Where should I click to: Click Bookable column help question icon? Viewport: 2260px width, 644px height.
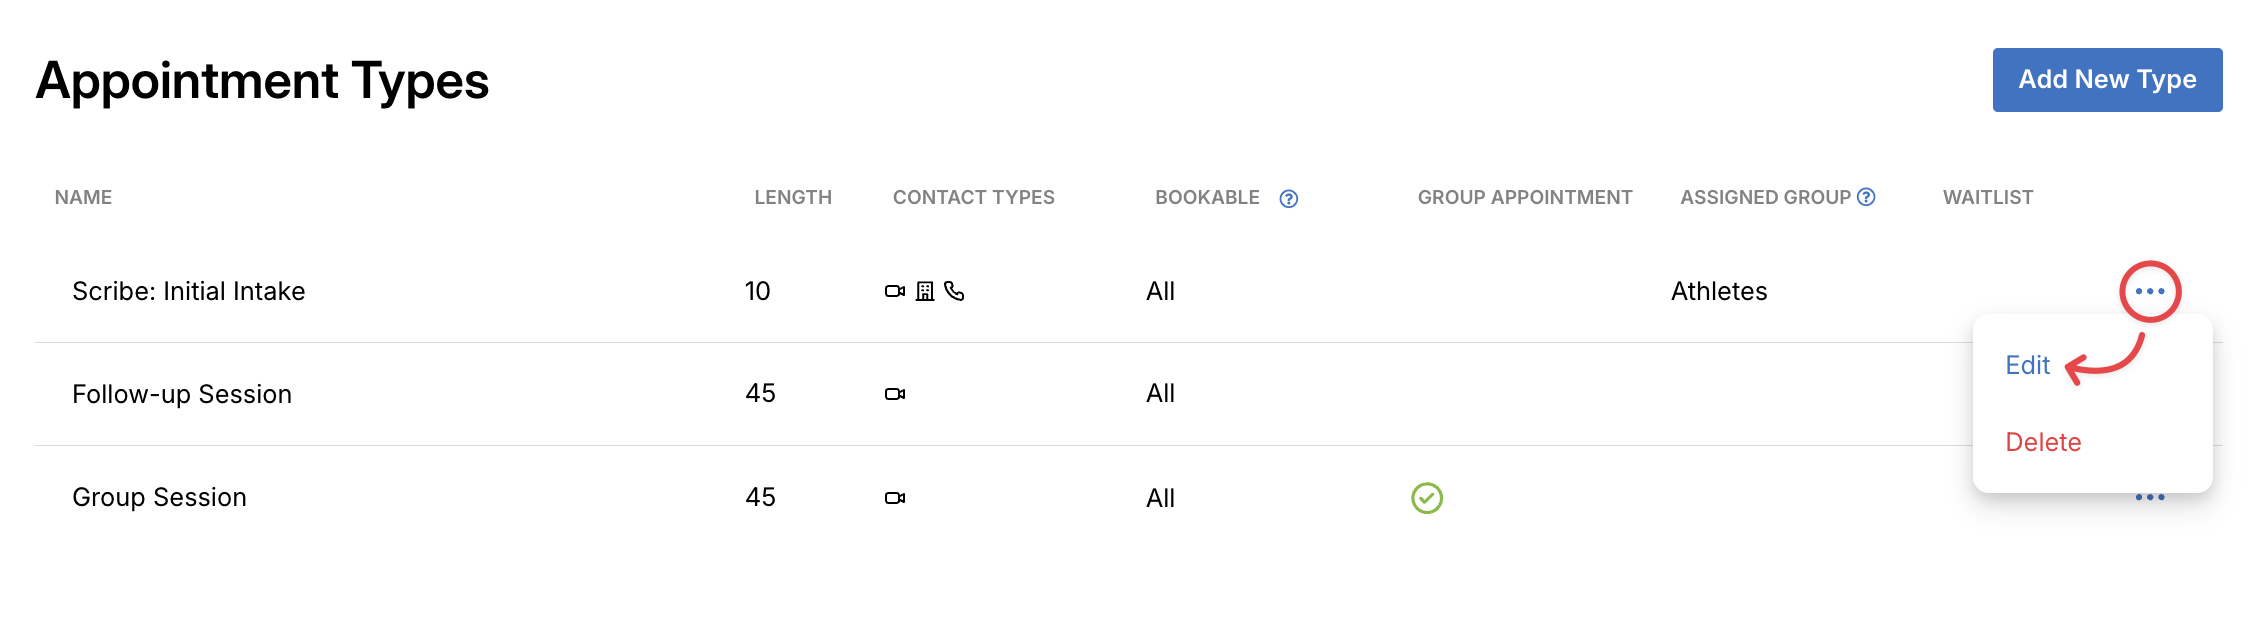(x=1289, y=199)
